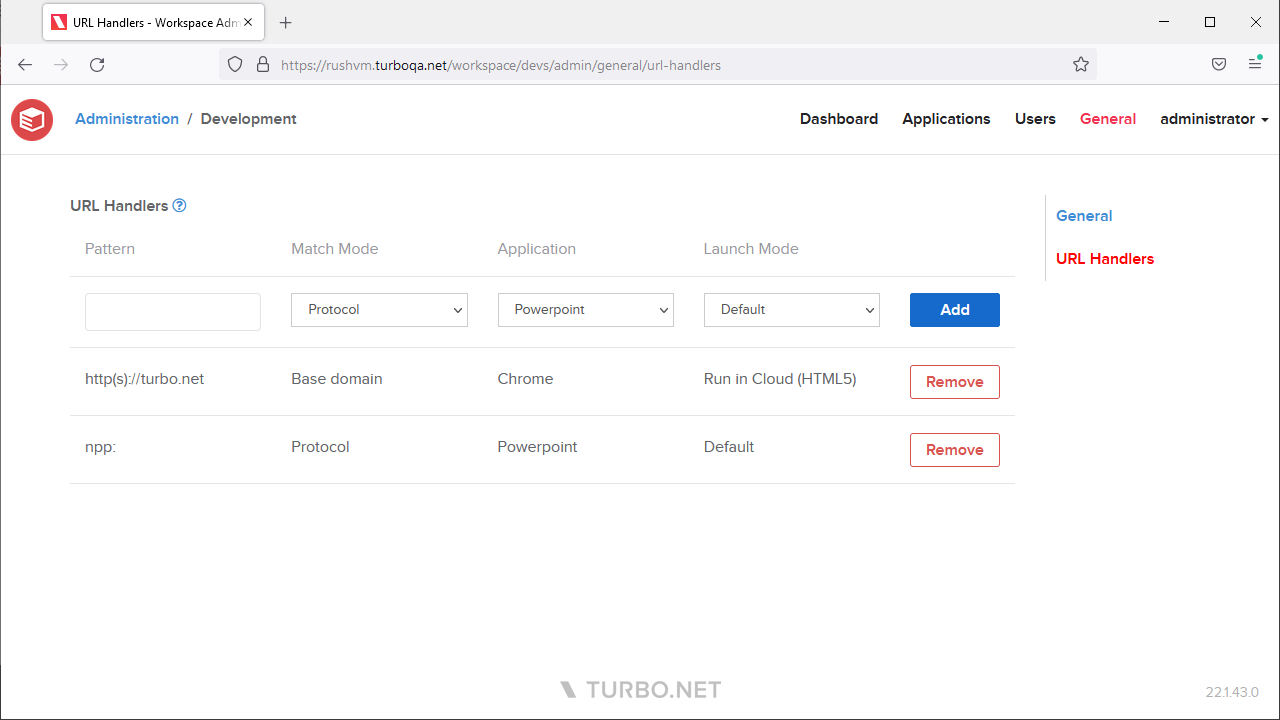Remove the http(s)://turbo.net handler
Viewport: 1280px width, 720px height.
tap(954, 382)
